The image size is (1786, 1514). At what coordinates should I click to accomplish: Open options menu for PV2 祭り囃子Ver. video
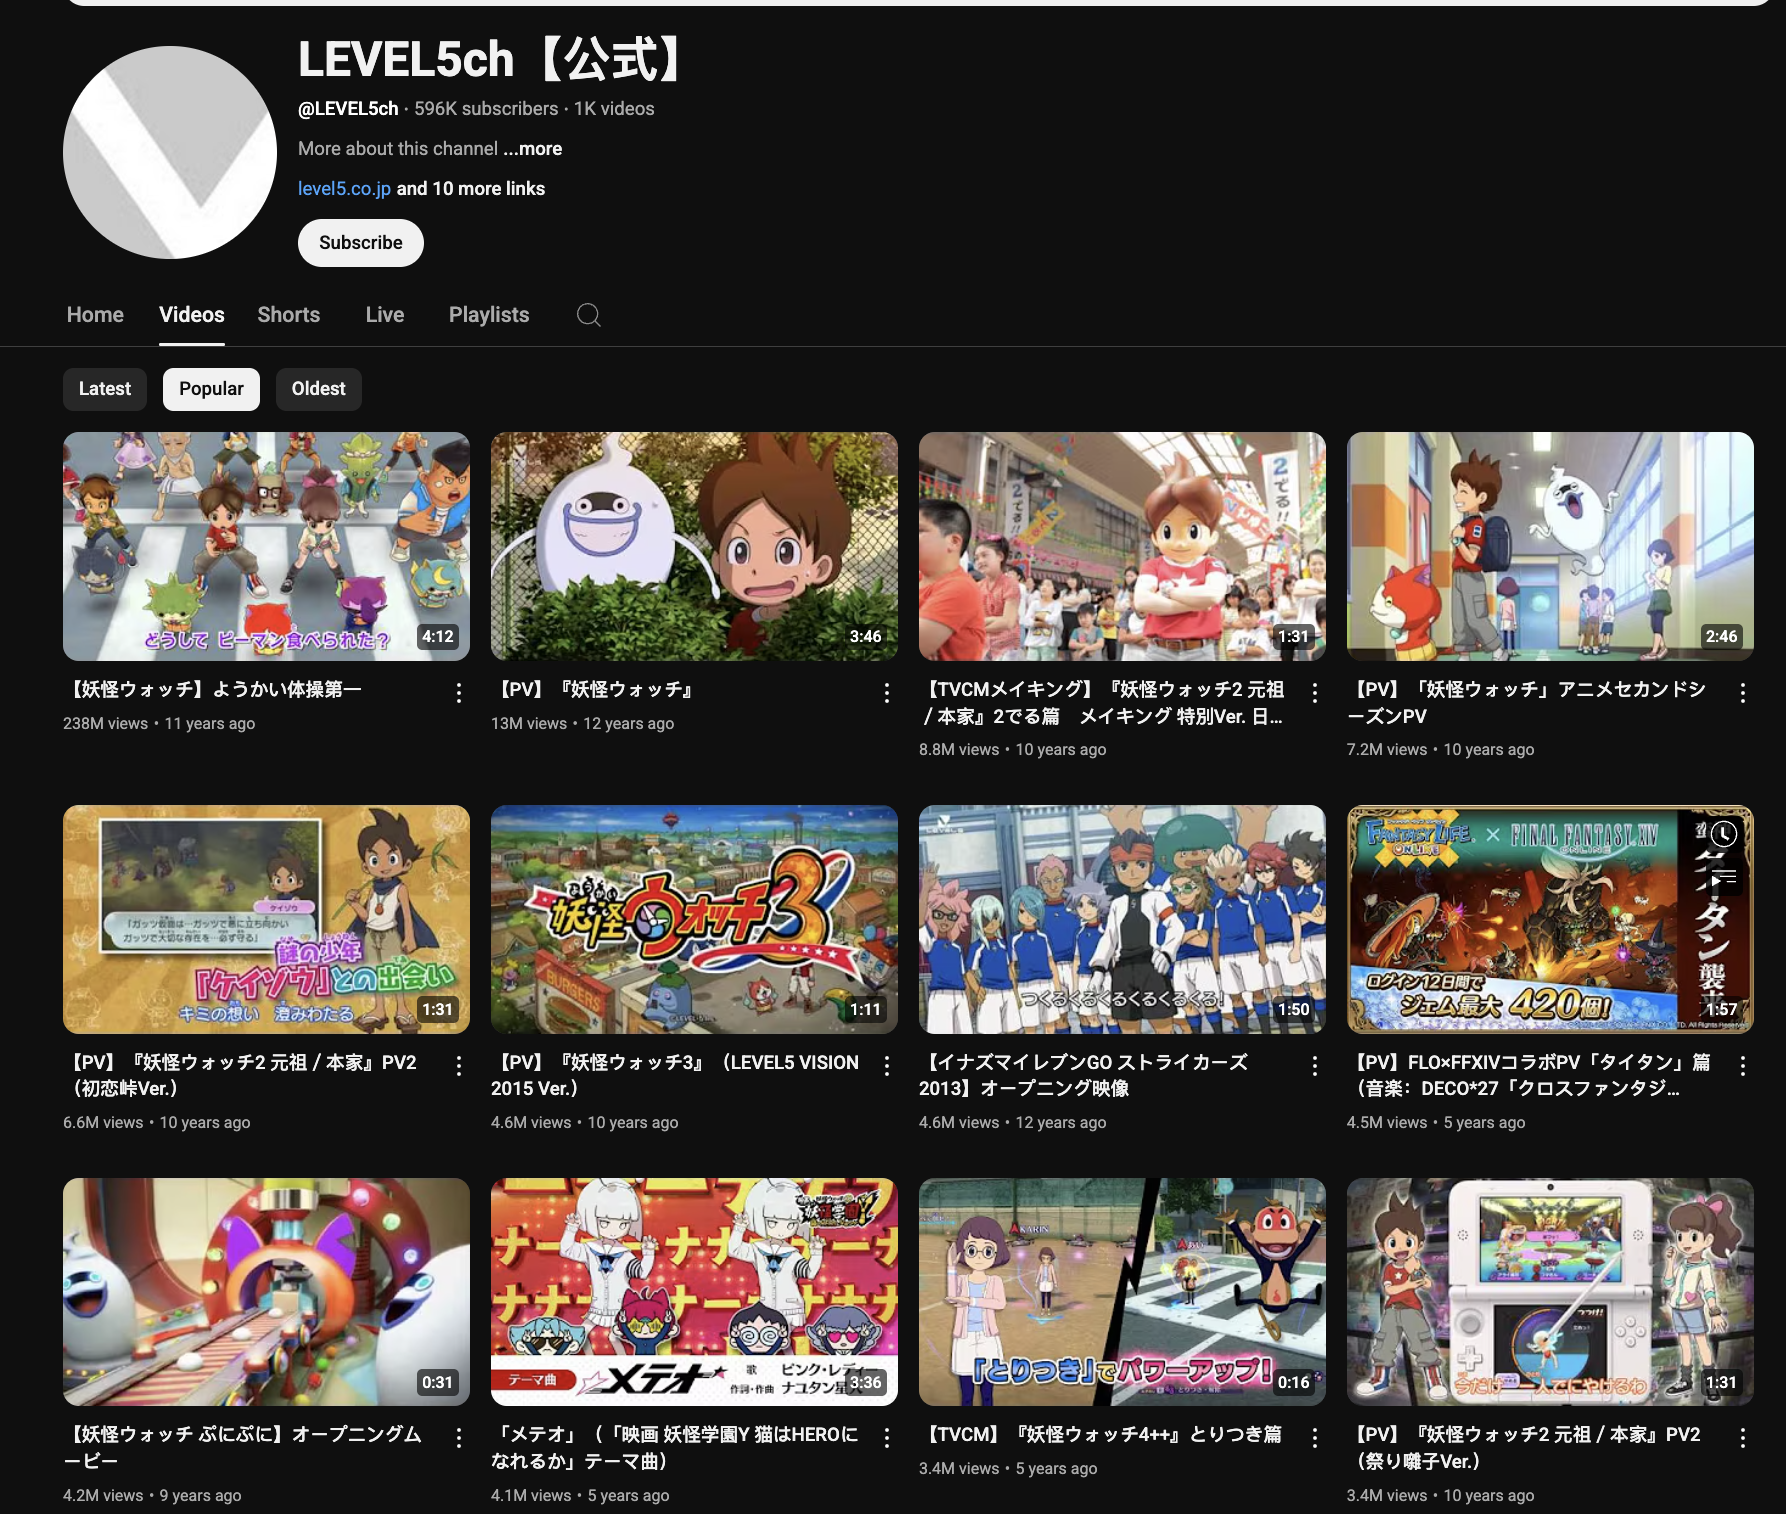coord(1743,1437)
